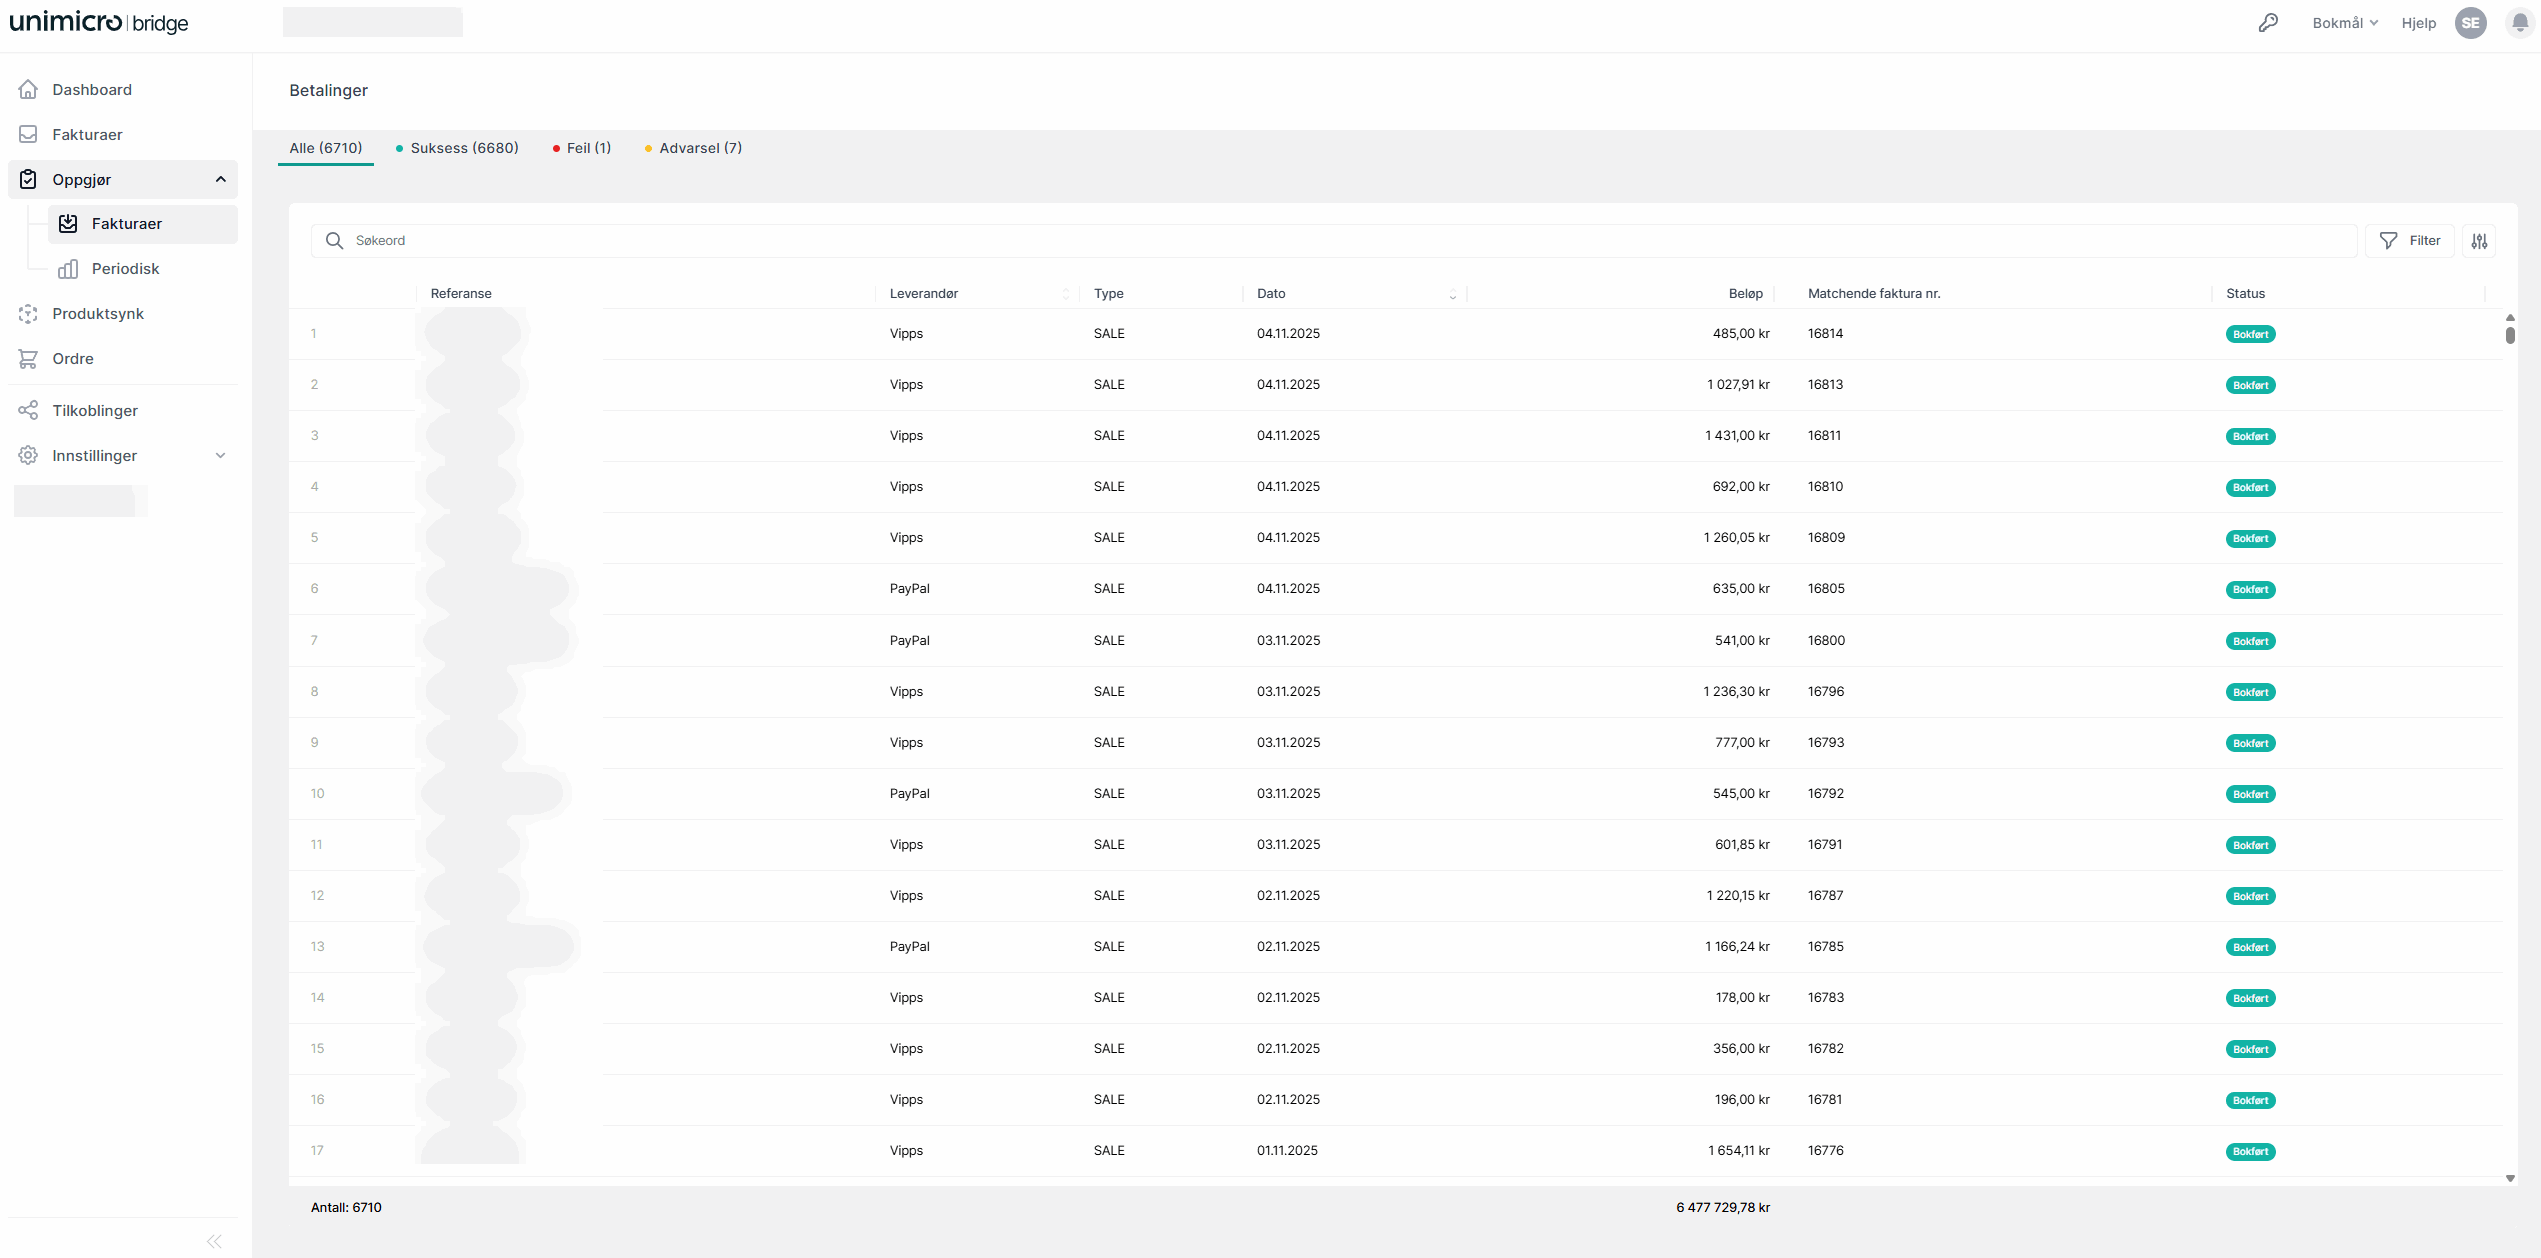Collapse the Oppgjør menu section
The image size is (2541, 1258).
pos(220,179)
